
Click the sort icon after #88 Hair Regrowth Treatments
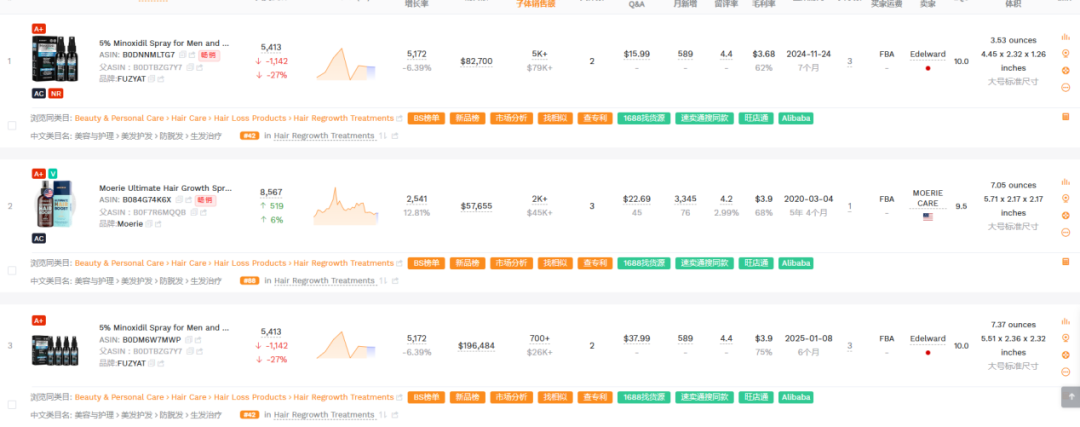(384, 281)
